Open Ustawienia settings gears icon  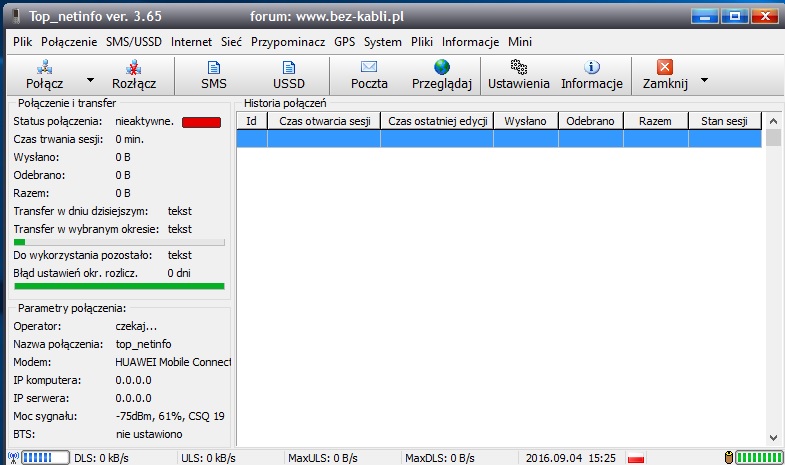517,67
